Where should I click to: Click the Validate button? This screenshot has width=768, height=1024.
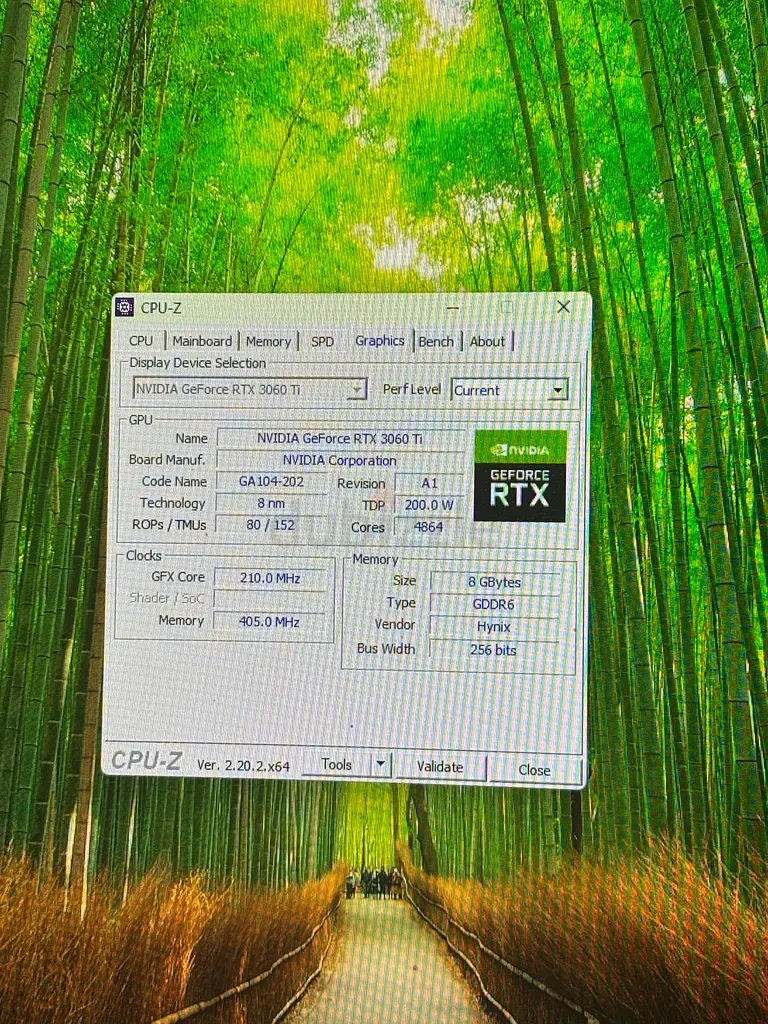point(440,767)
